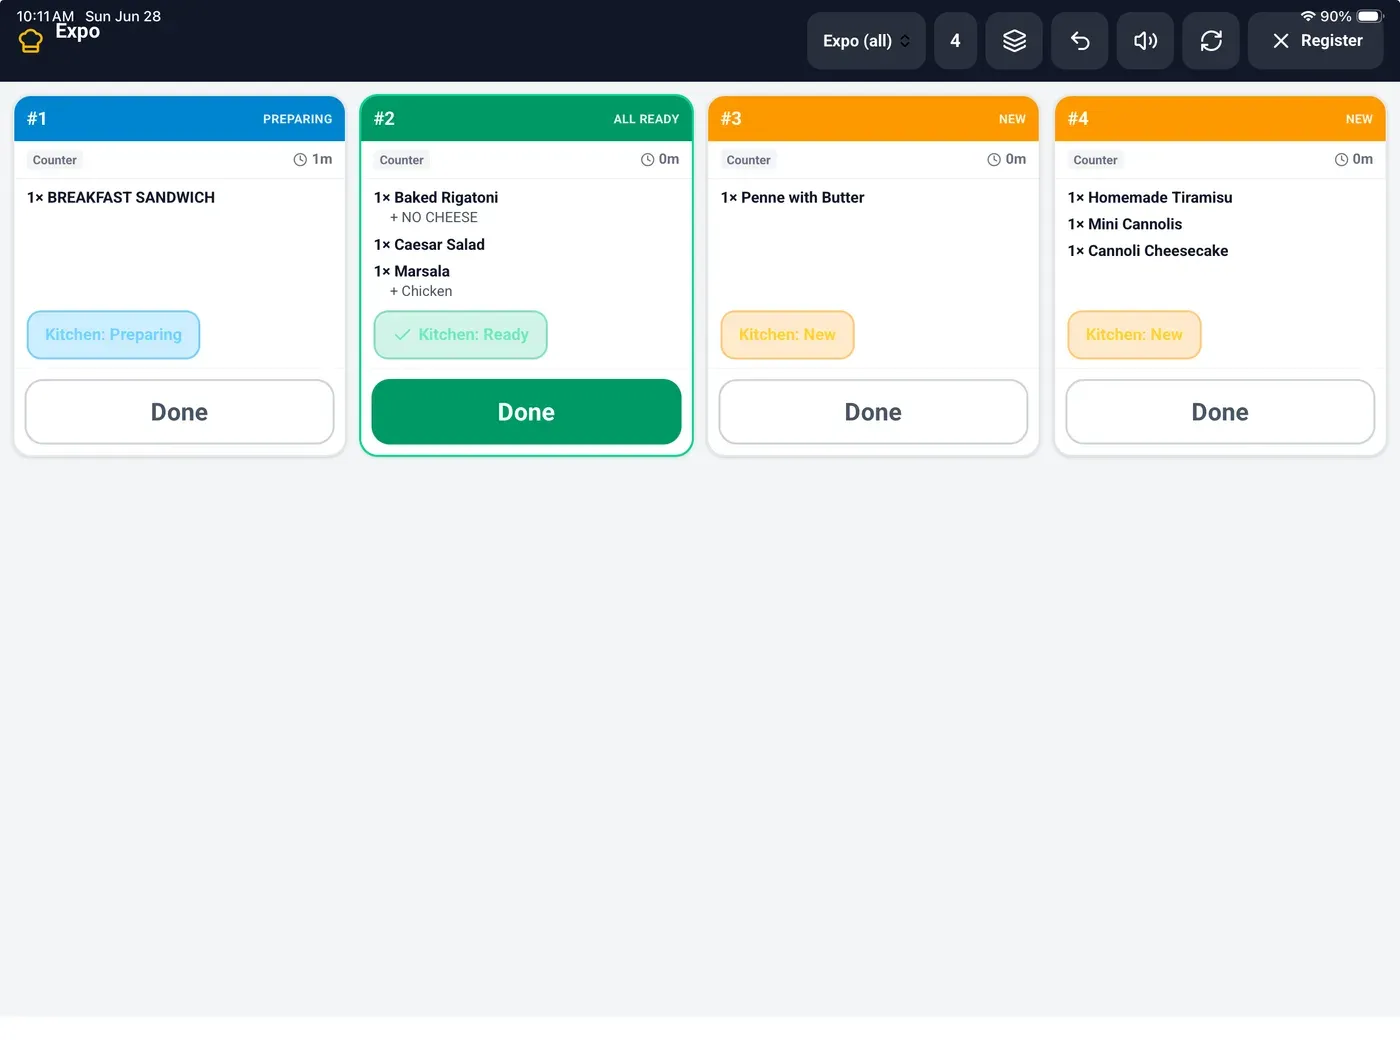1400x1049 pixels.
Task: Toggle the sound speaker icon
Action: click(x=1145, y=41)
